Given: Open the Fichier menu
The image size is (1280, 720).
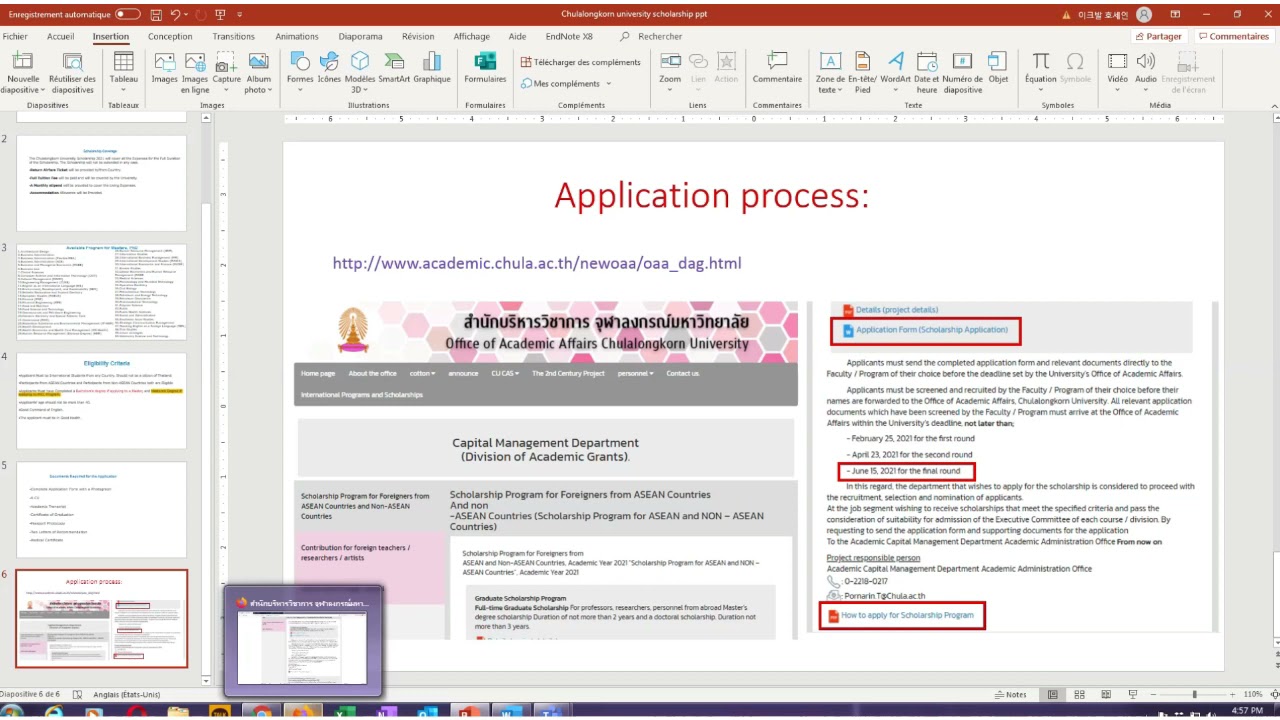Looking at the screenshot, I should pyautogui.click(x=15, y=36).
